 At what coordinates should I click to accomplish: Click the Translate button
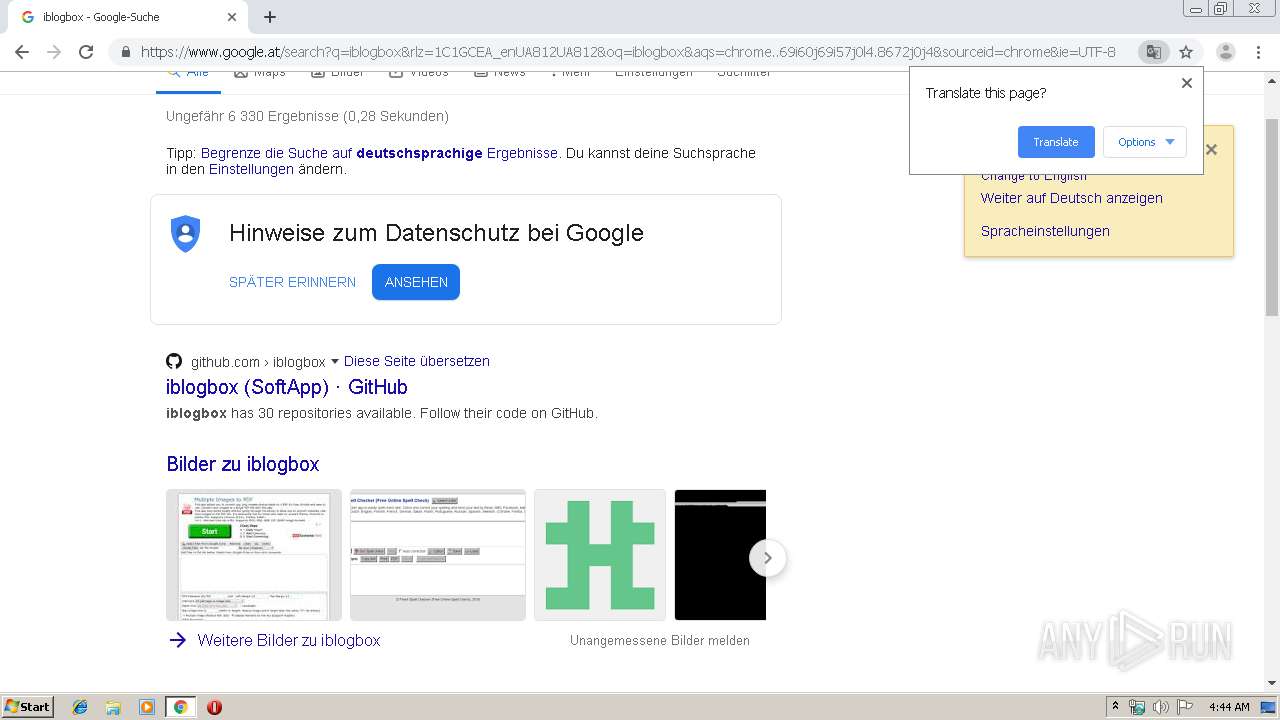tap(1056, 142)
